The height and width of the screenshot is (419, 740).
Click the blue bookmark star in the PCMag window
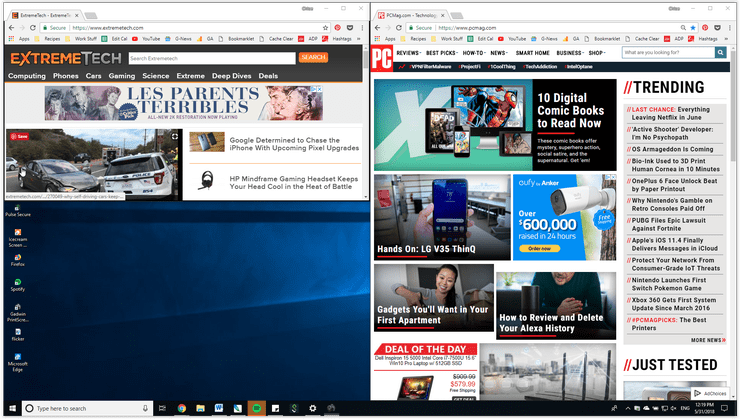tap(693, 28)
